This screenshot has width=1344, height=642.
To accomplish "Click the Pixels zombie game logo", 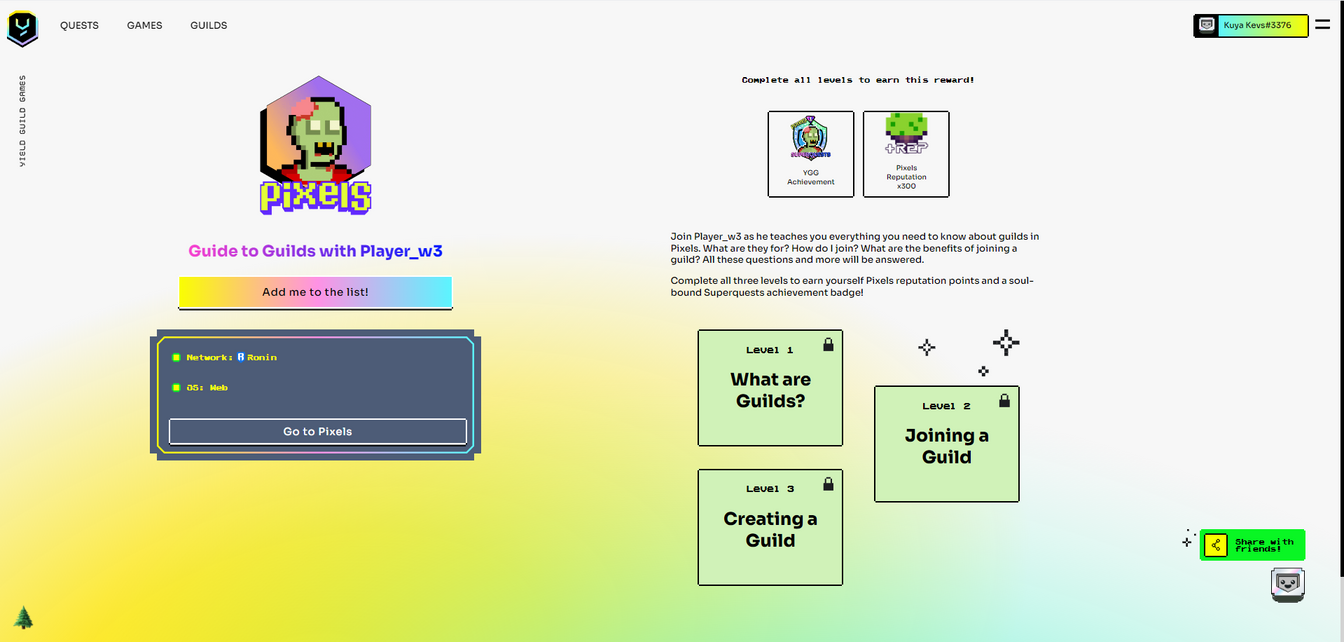I will (316, 145).
